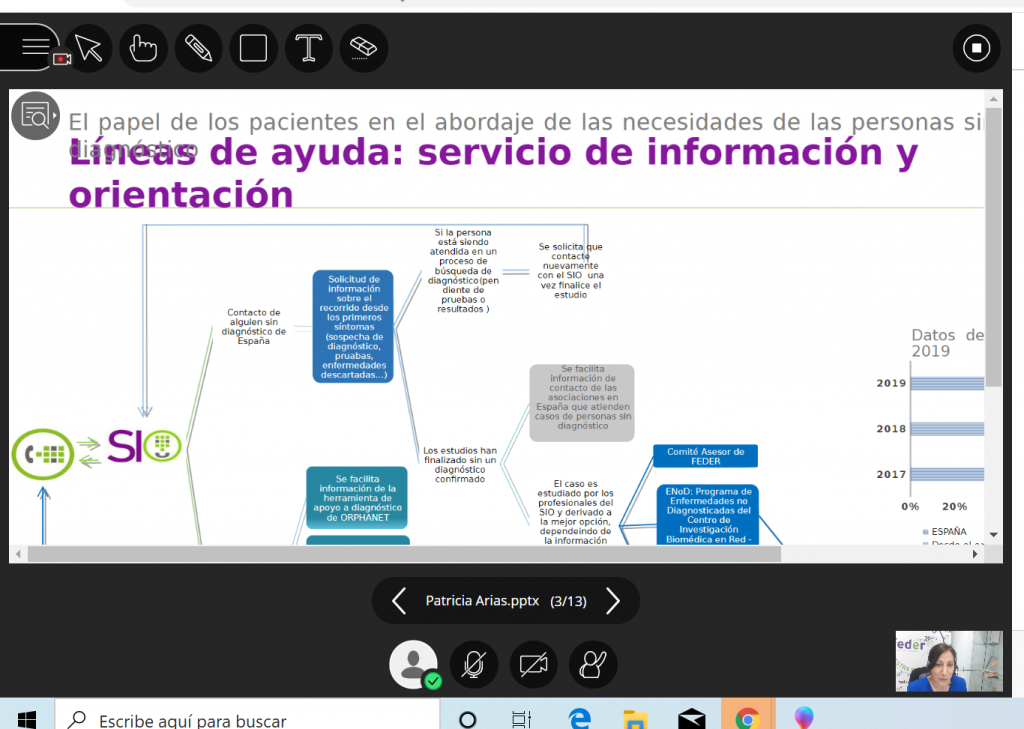Image resolution: width=1024 pixels, height=729 pixels.
Task: Toggle the camera video button
Action: coord(533,665)
